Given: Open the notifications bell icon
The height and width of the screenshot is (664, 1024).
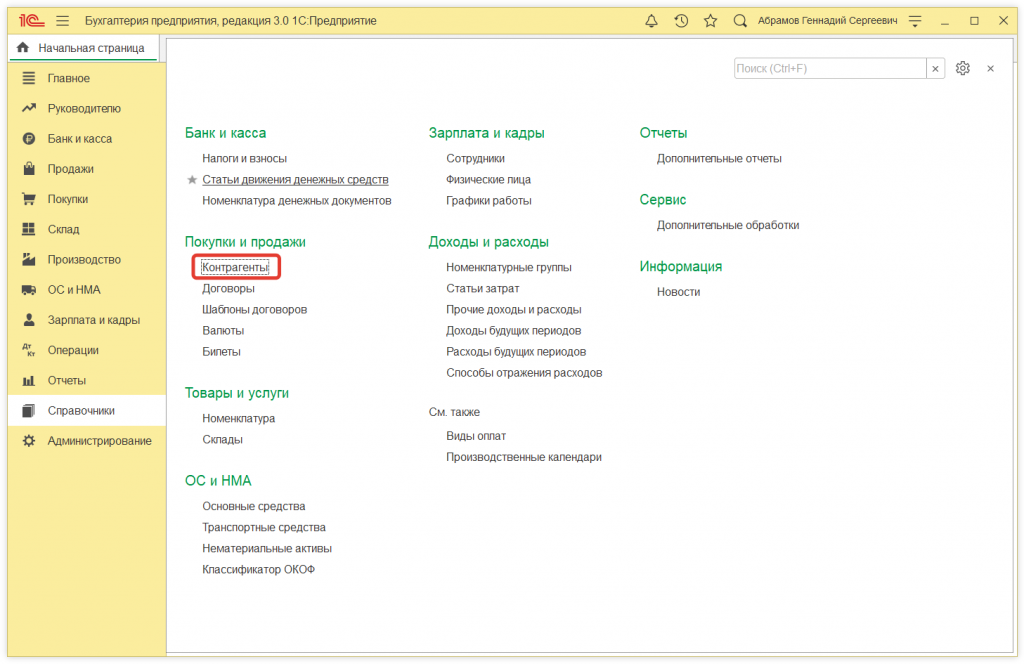Looking at the screenshot, I should 652,21.
